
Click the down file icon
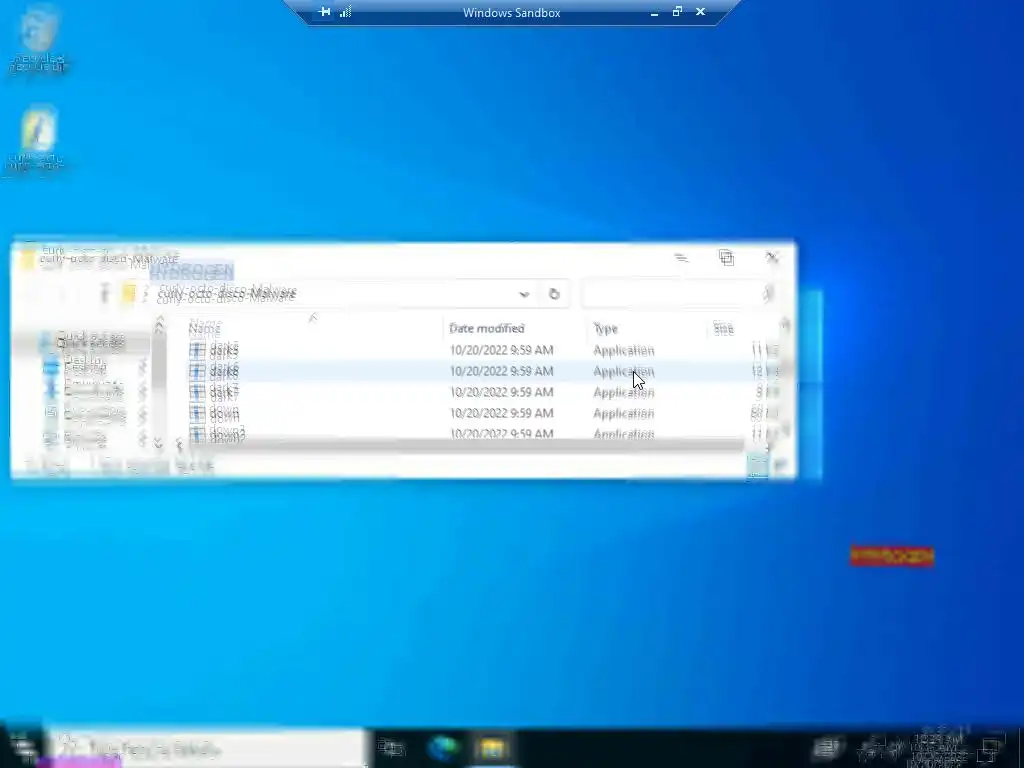coord(197,413)
